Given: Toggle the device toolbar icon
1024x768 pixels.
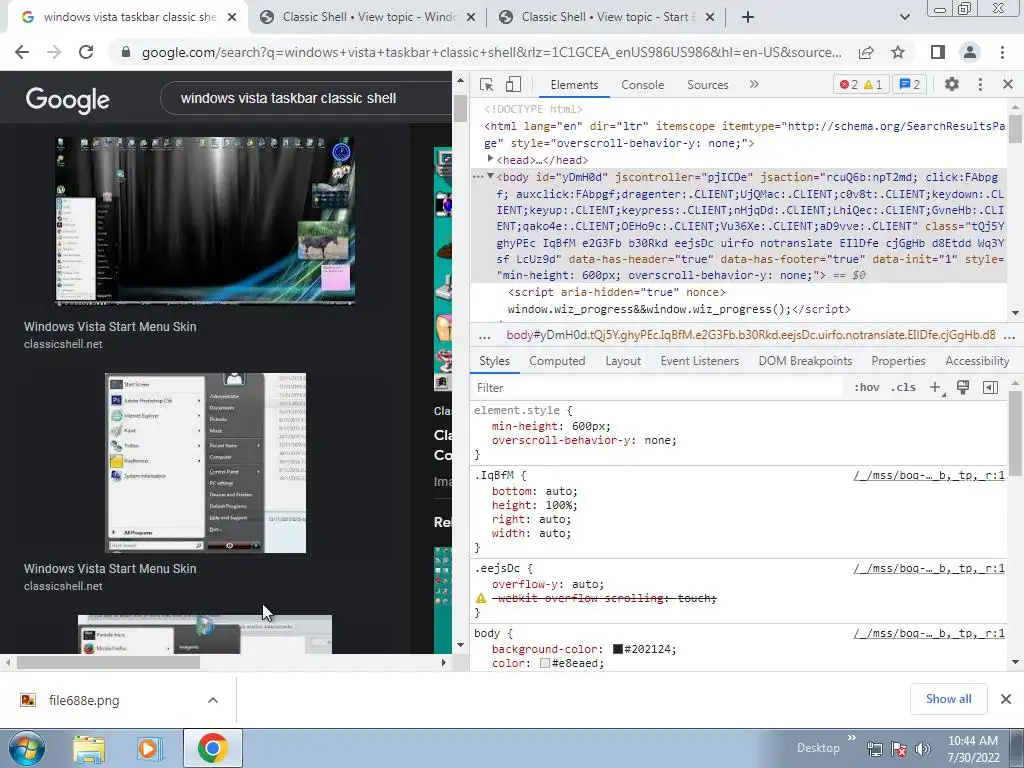Looking at the screenshot, I should tap(513, 84).
